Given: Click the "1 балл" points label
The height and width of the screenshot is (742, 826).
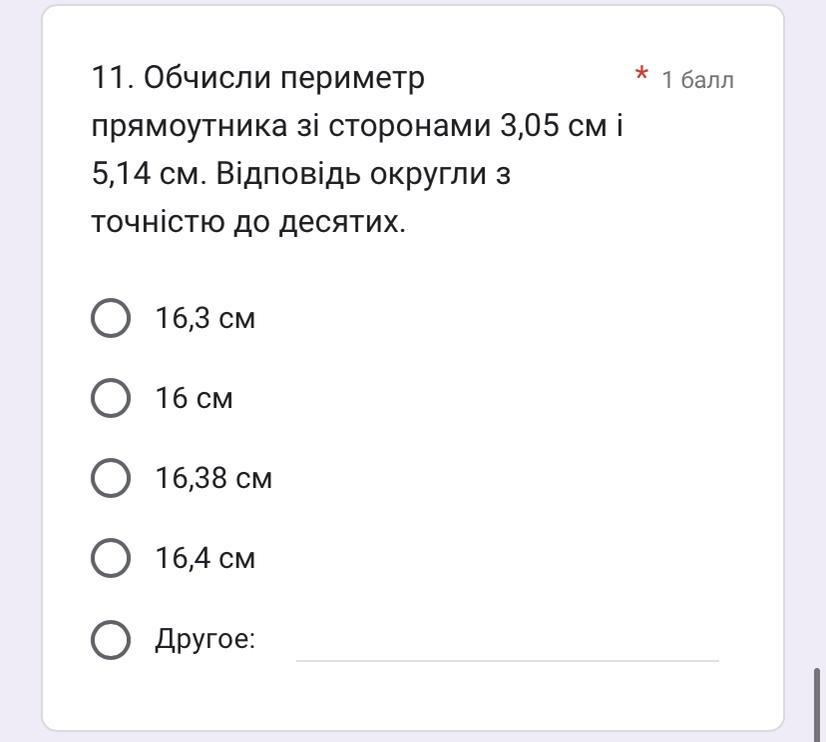Looking at the screenshot, I should (x=697, y=80).
